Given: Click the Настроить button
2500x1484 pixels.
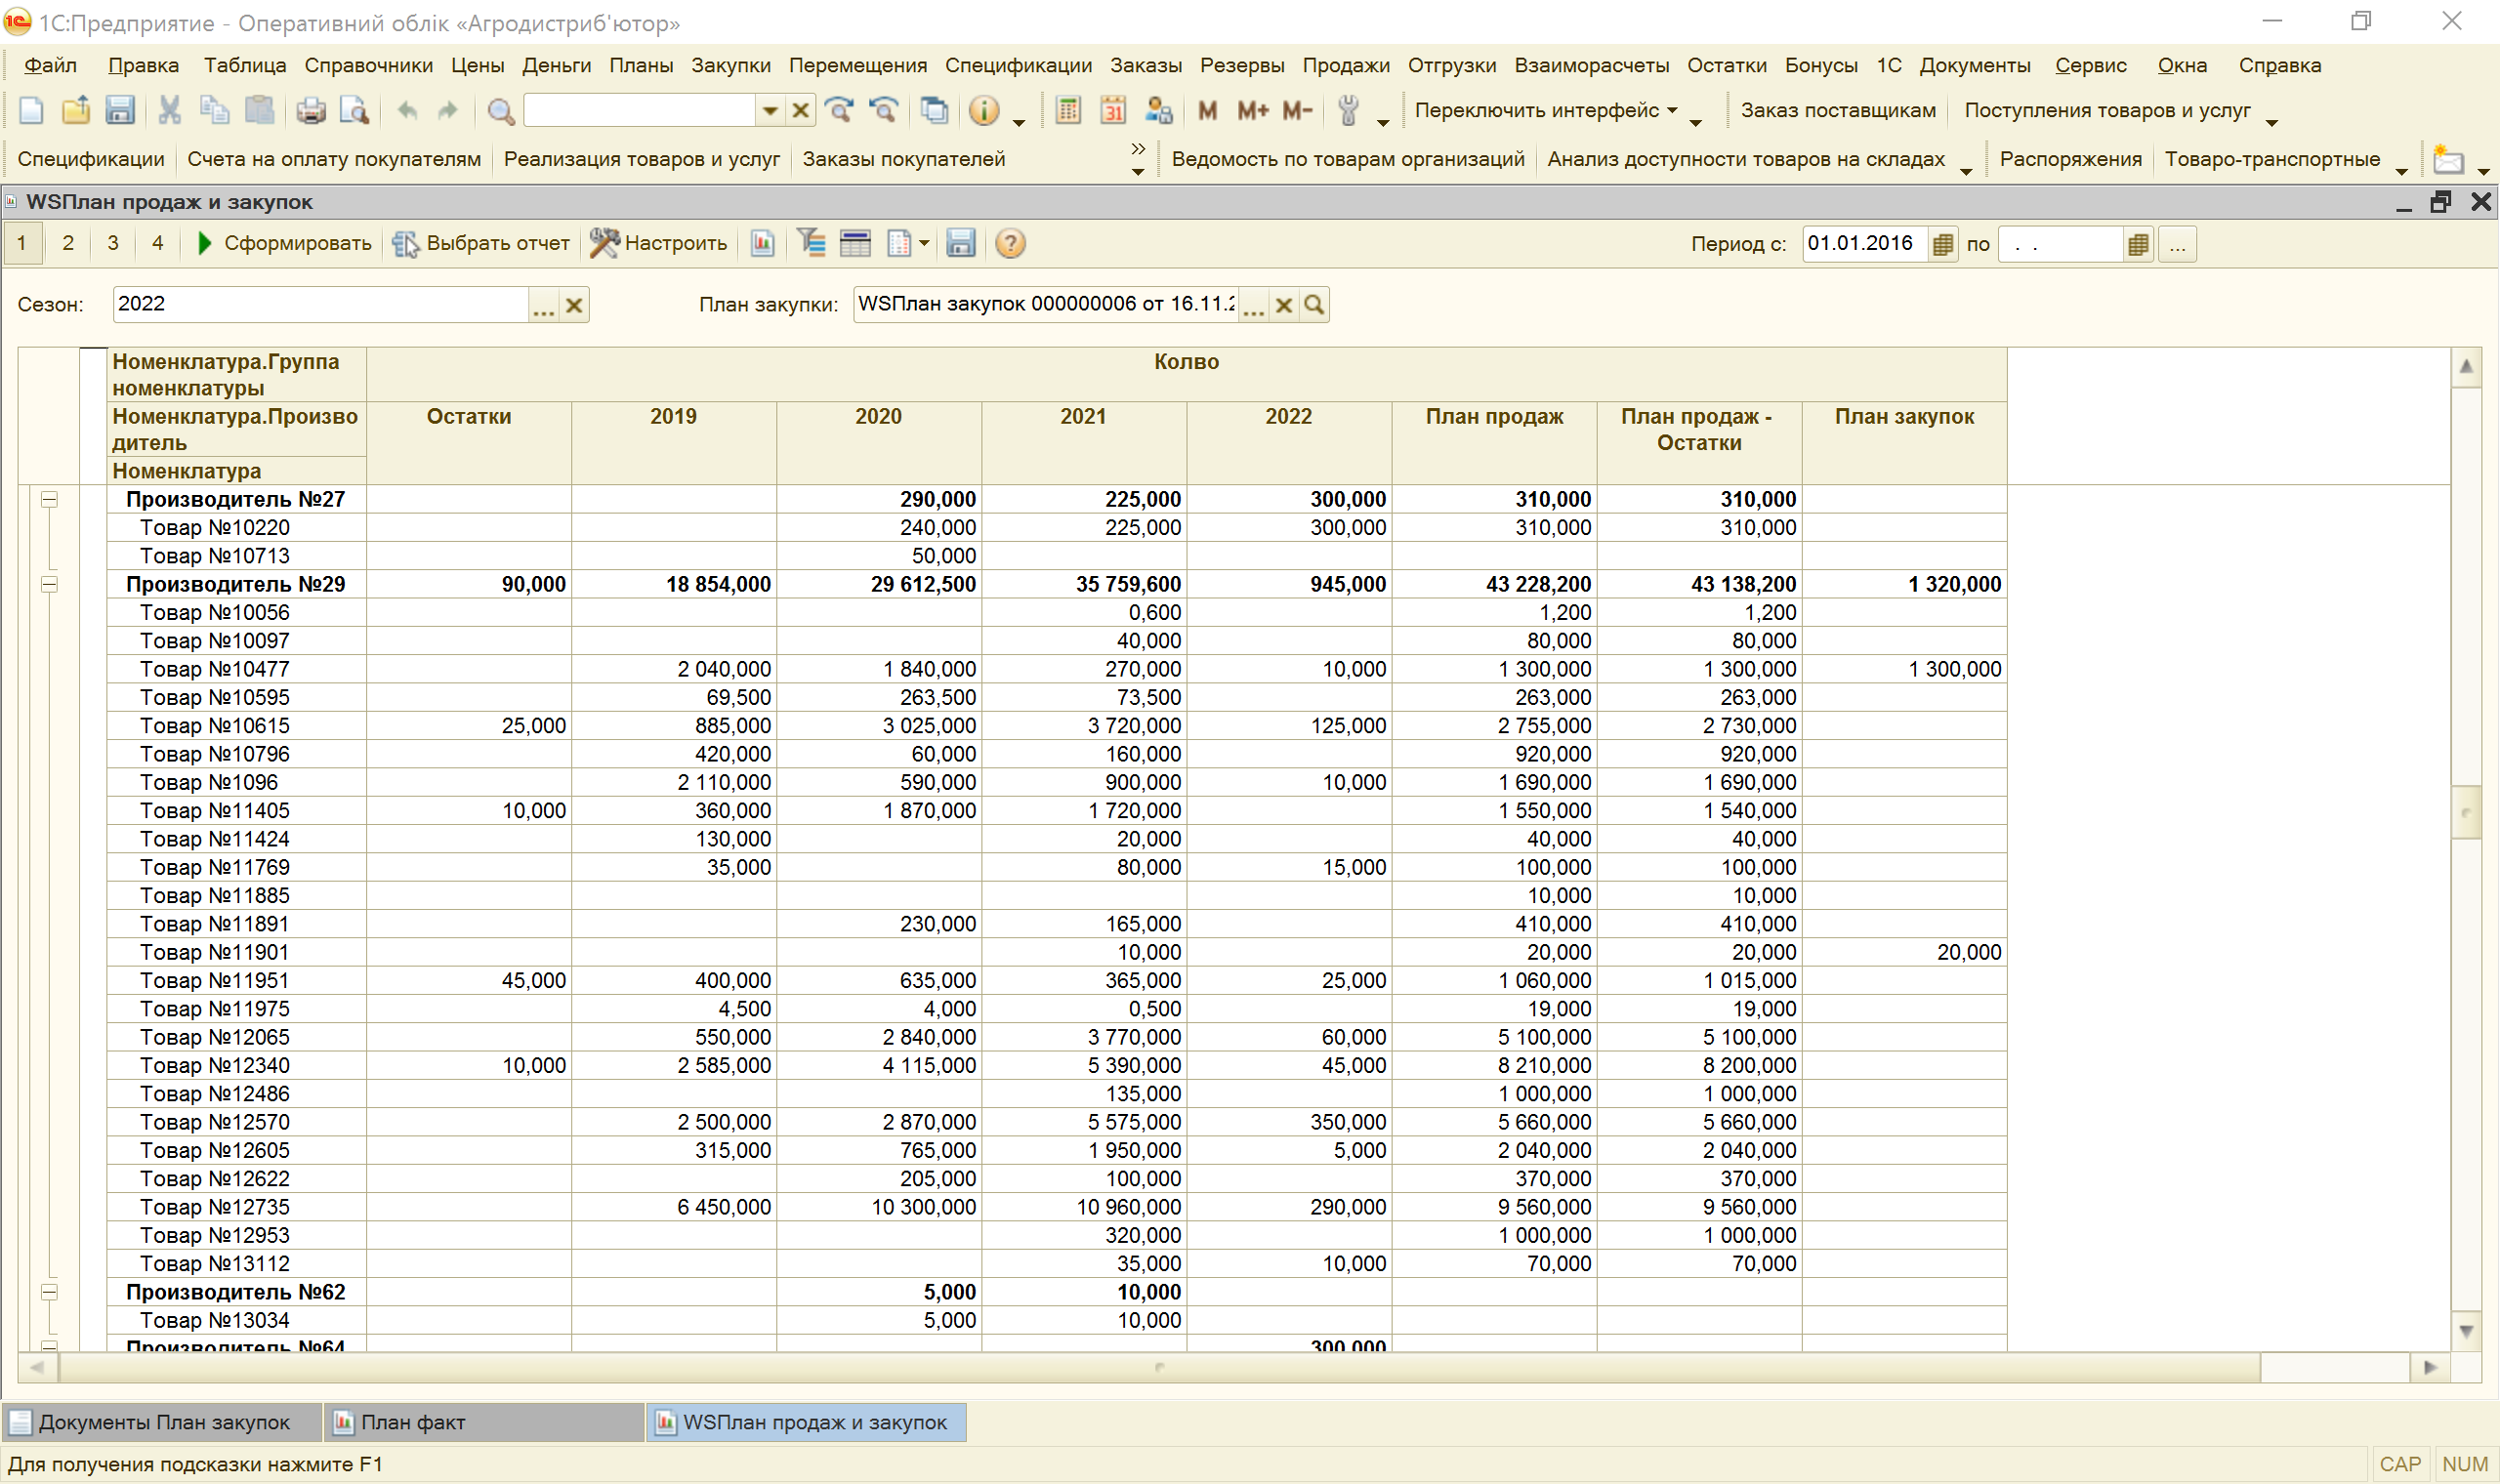Looking at the screenshot, I should (x=659, y=243).
